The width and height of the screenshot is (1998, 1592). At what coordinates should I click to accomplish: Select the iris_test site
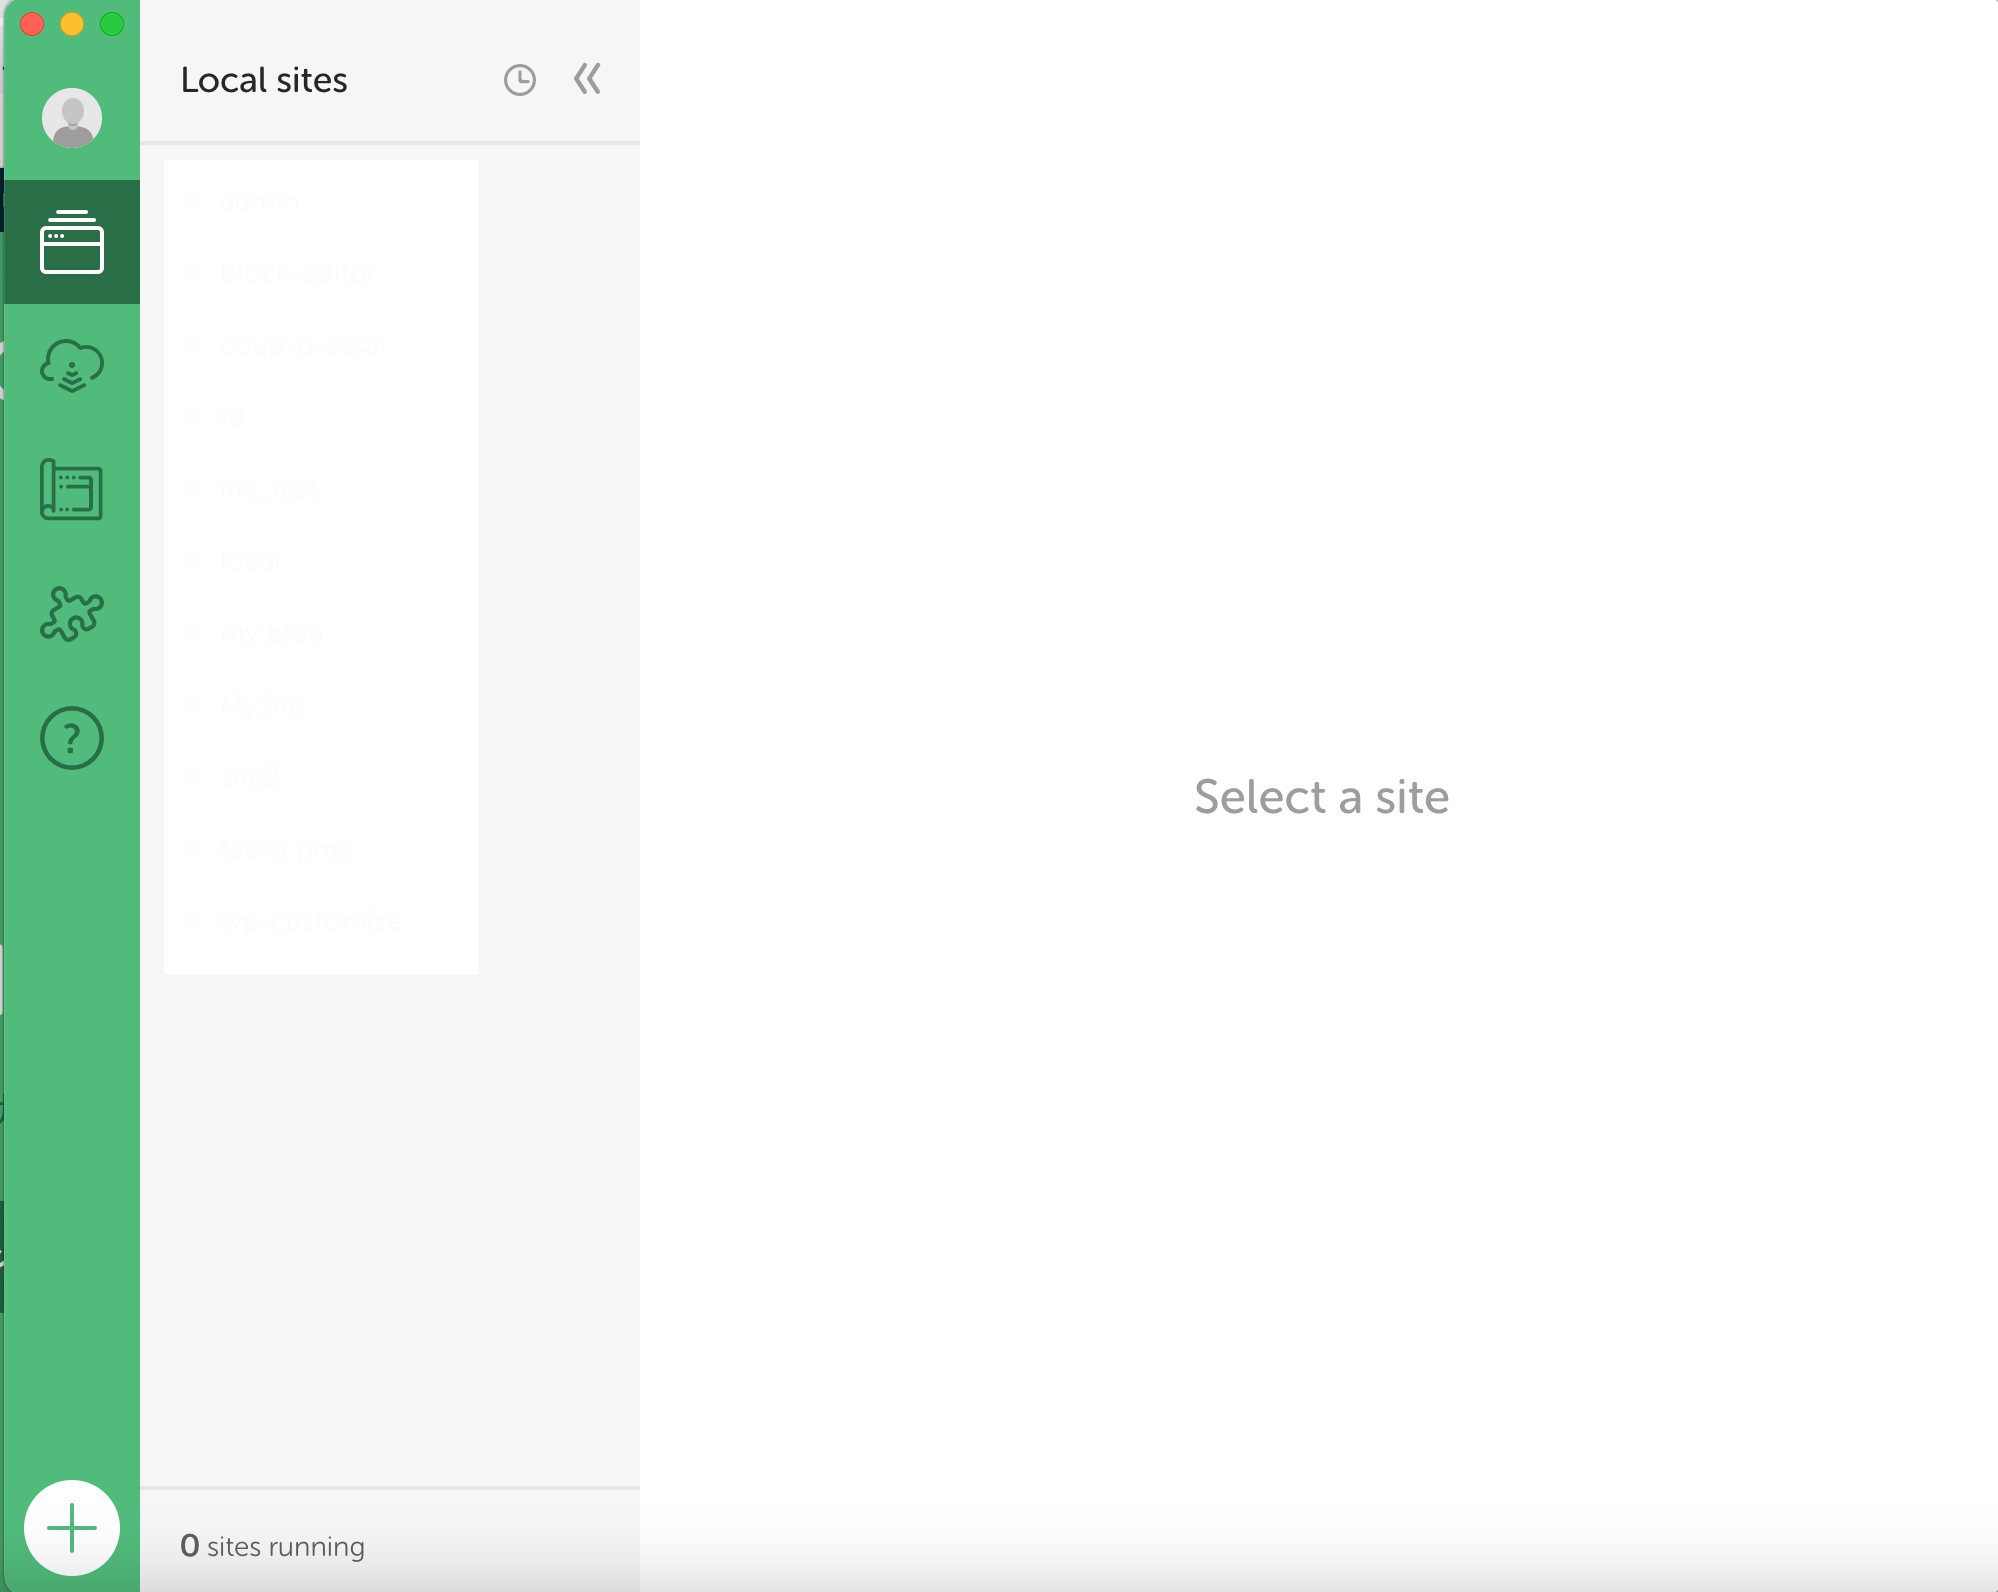coord(268,489)
